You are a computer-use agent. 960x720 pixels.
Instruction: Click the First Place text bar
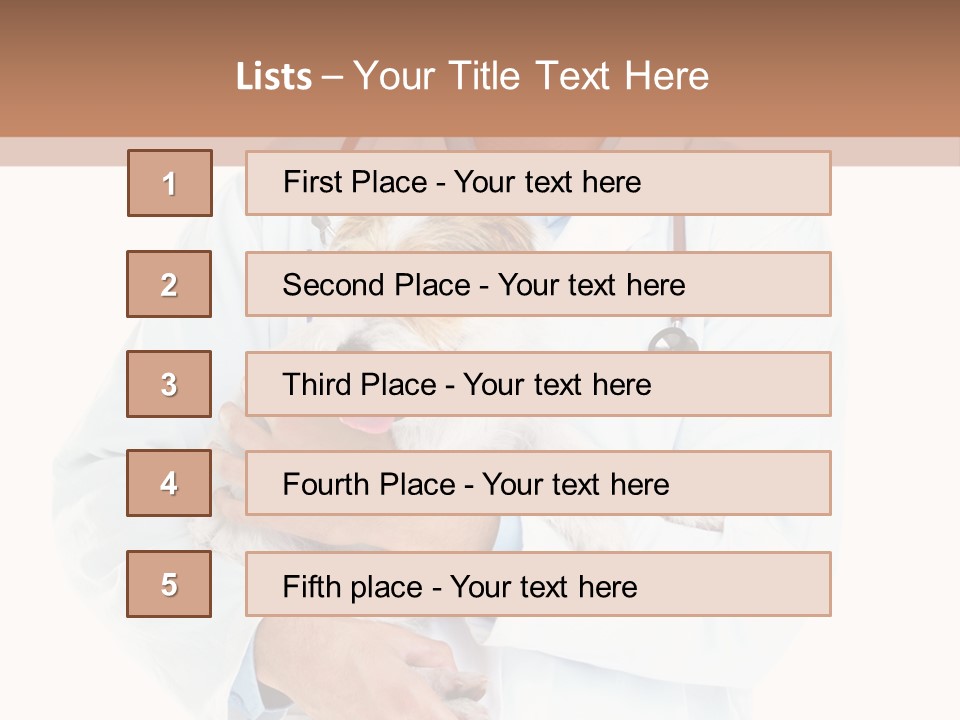pos(538,183)
